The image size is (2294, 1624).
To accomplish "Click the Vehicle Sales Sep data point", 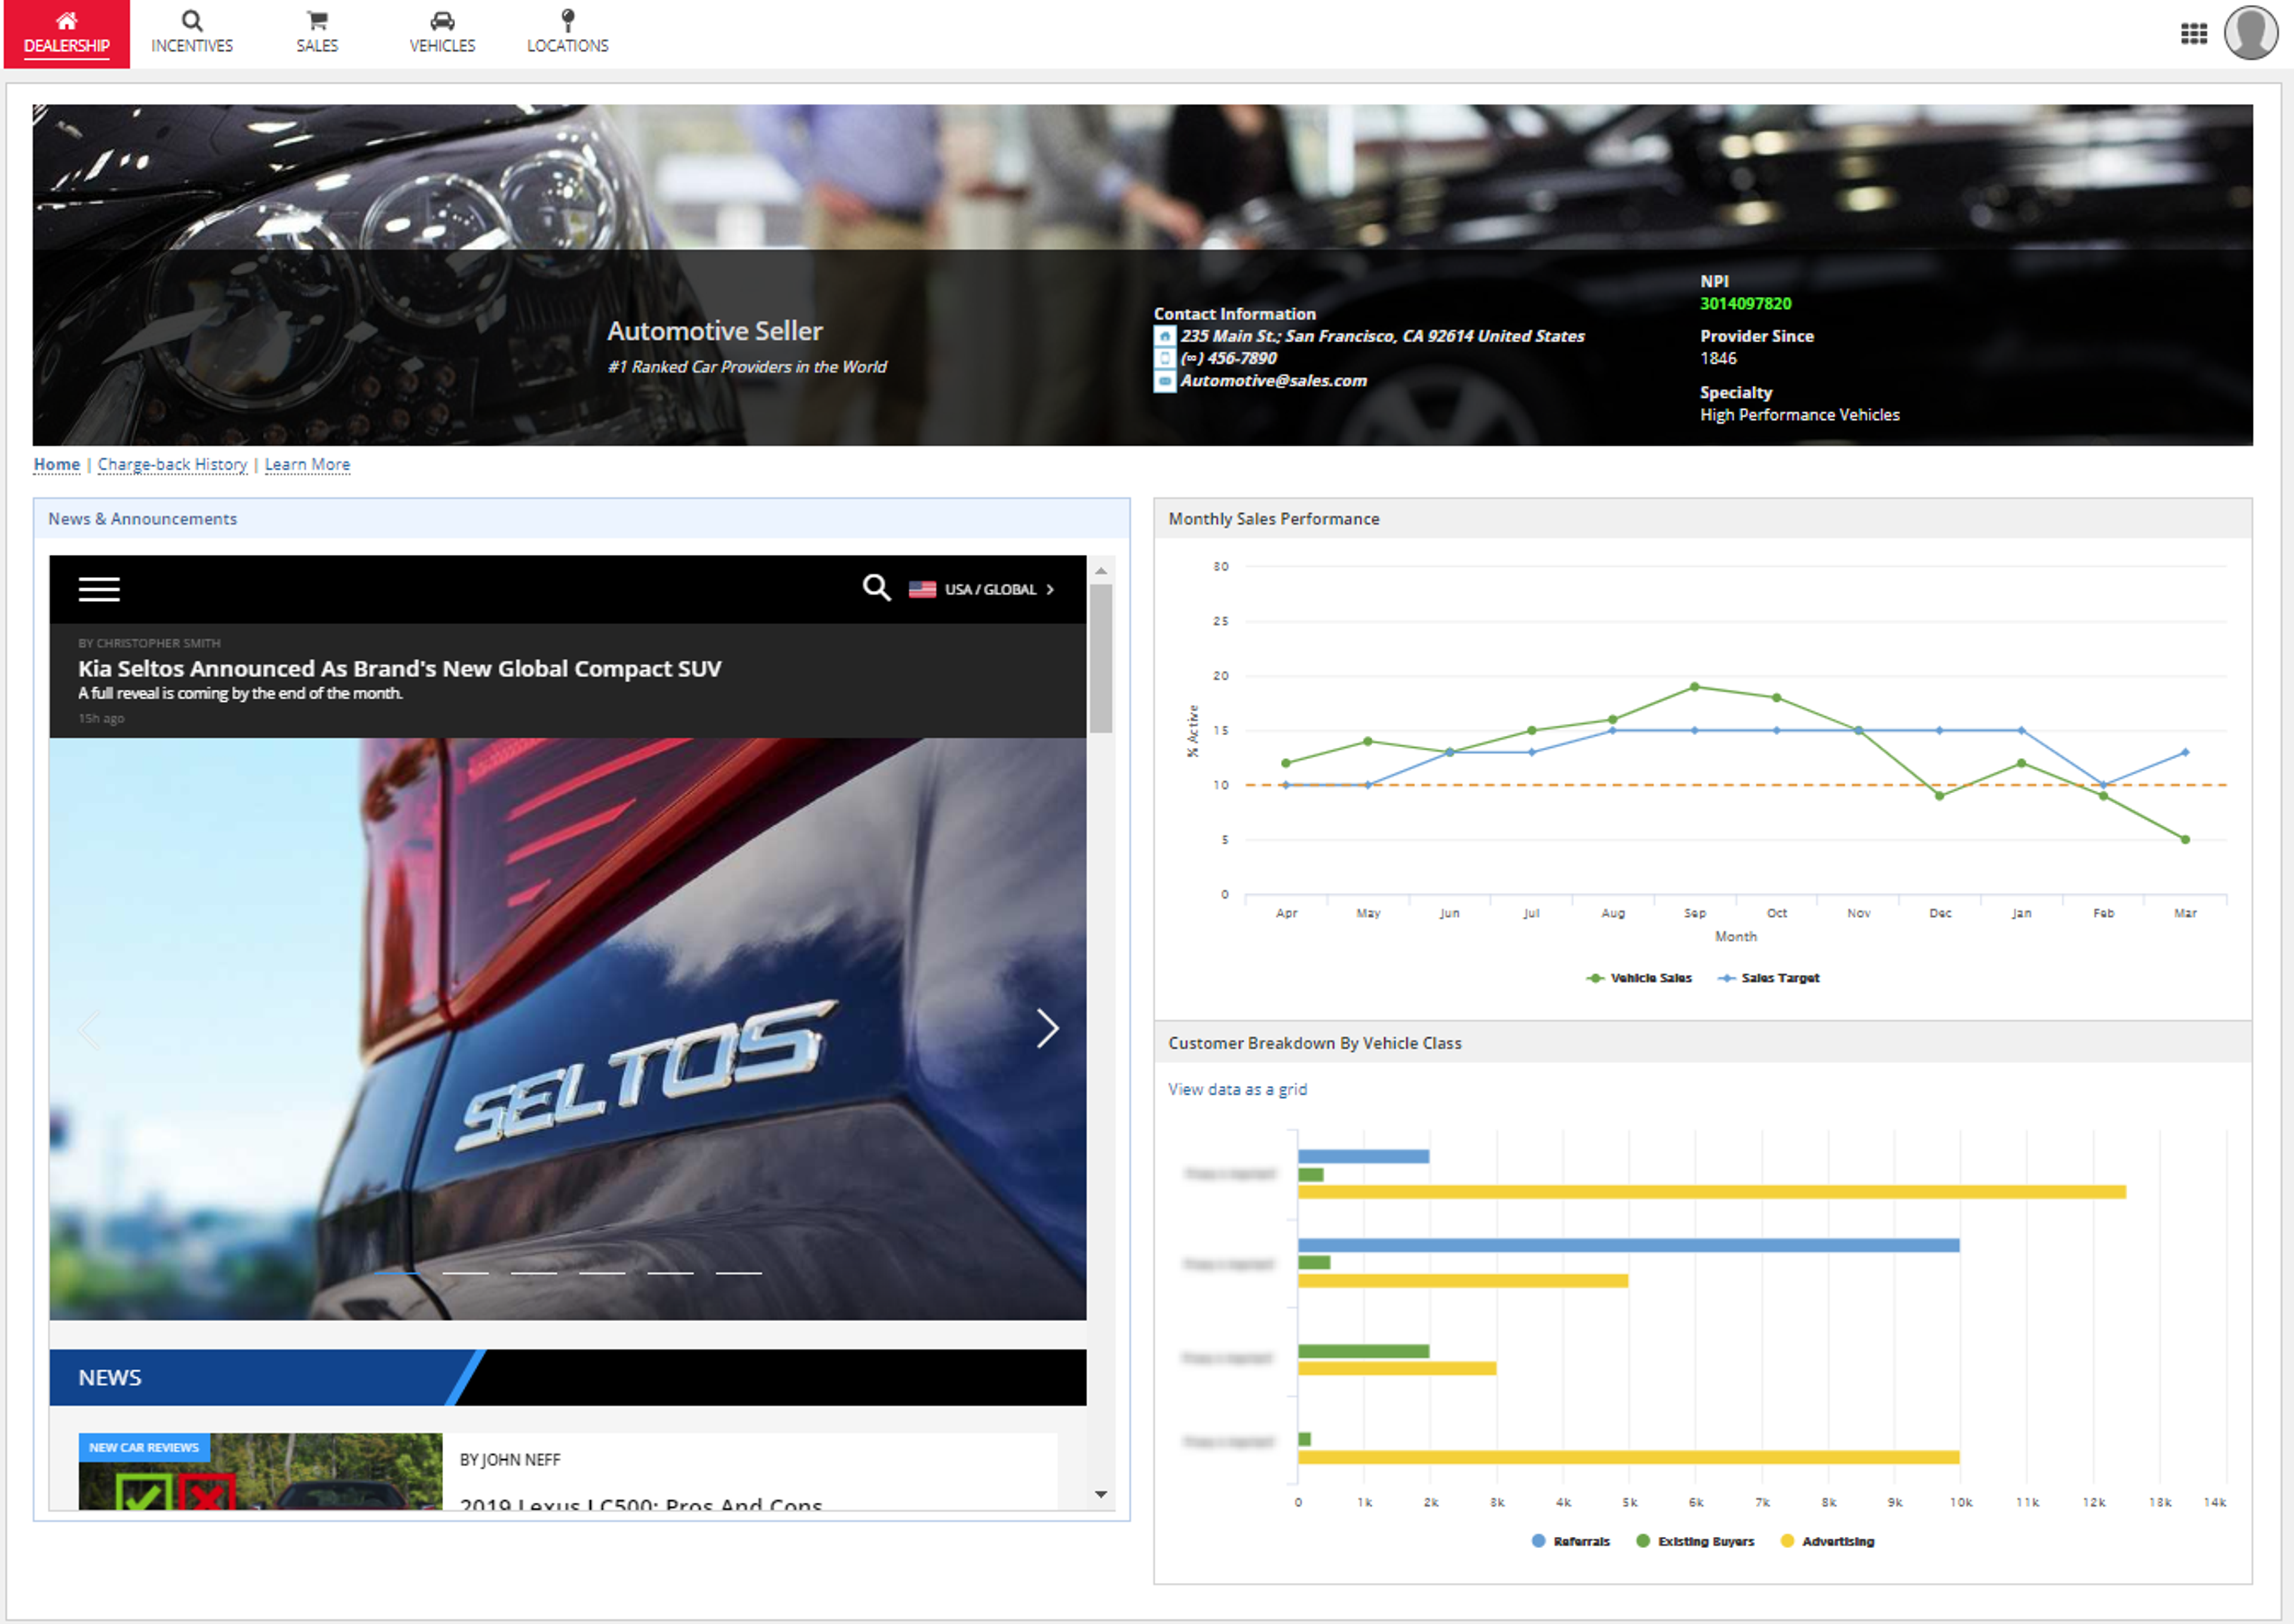I will pyautogui.click(x=1694, y=687).
